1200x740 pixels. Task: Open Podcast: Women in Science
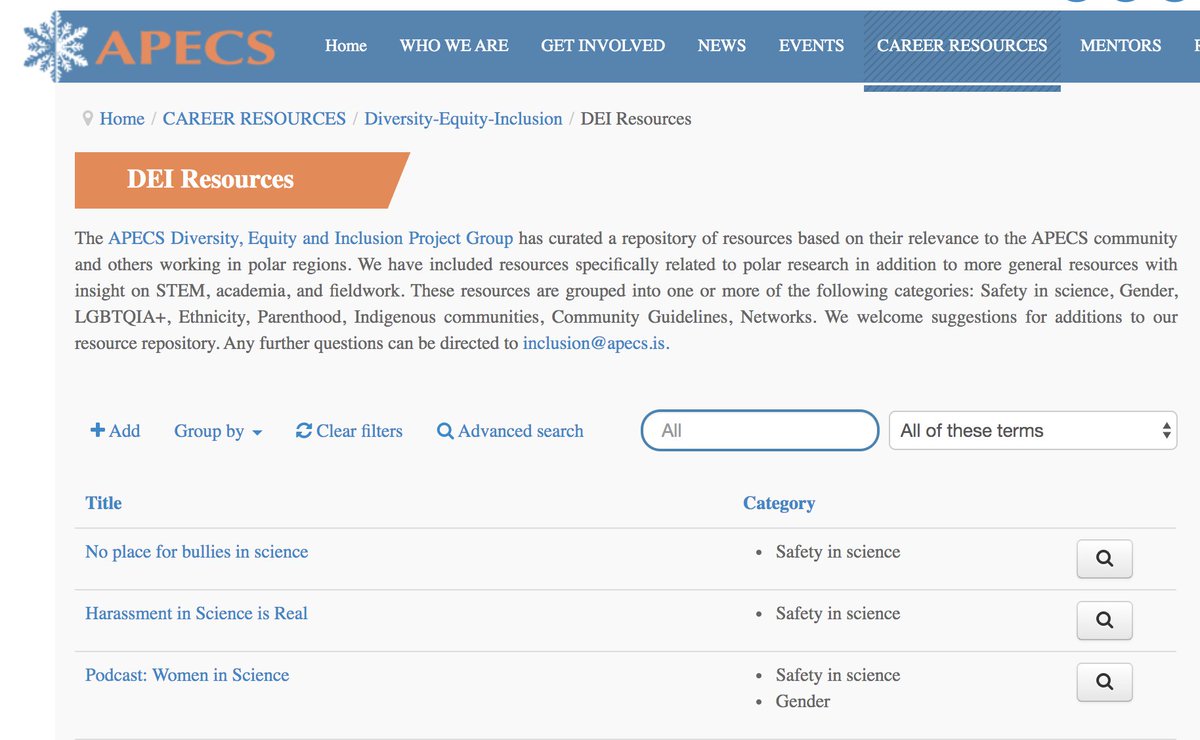[187, 675]
